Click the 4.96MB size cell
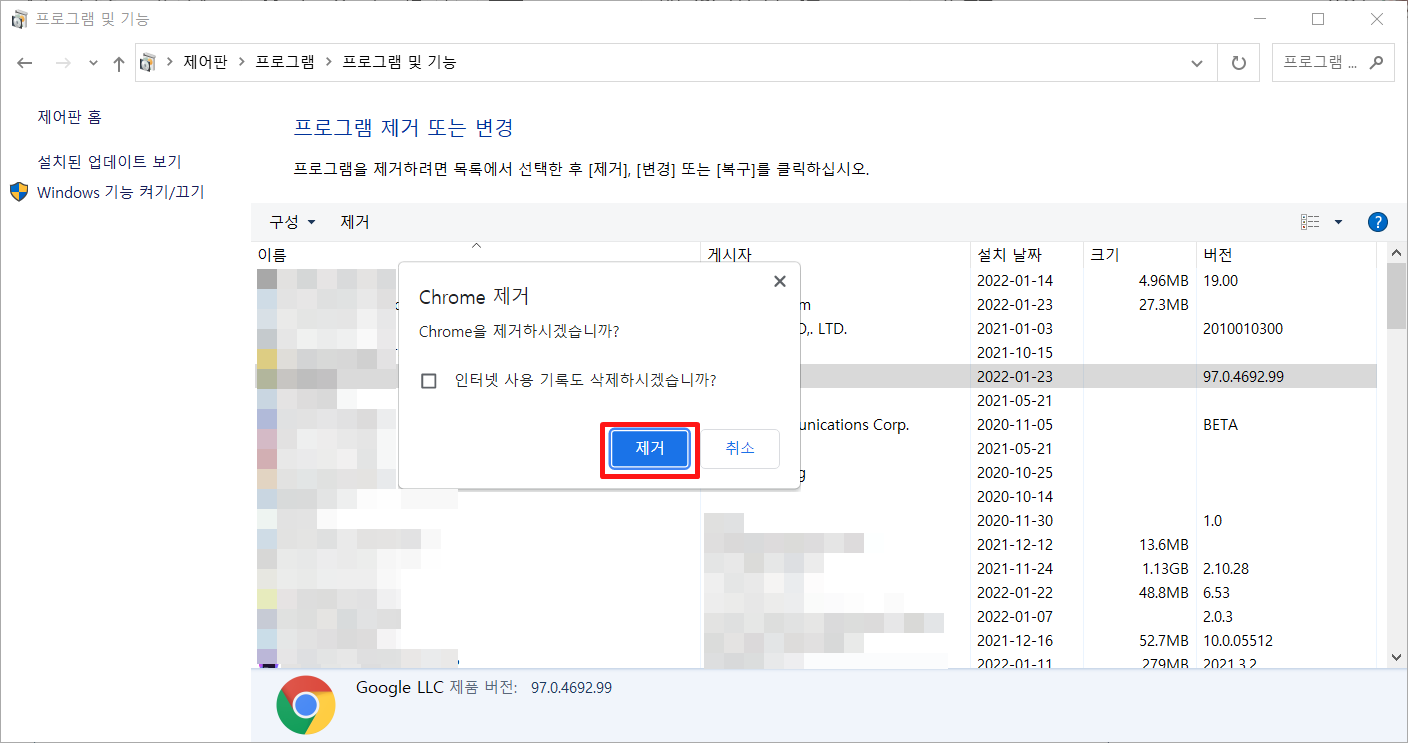 (1163, 281)
